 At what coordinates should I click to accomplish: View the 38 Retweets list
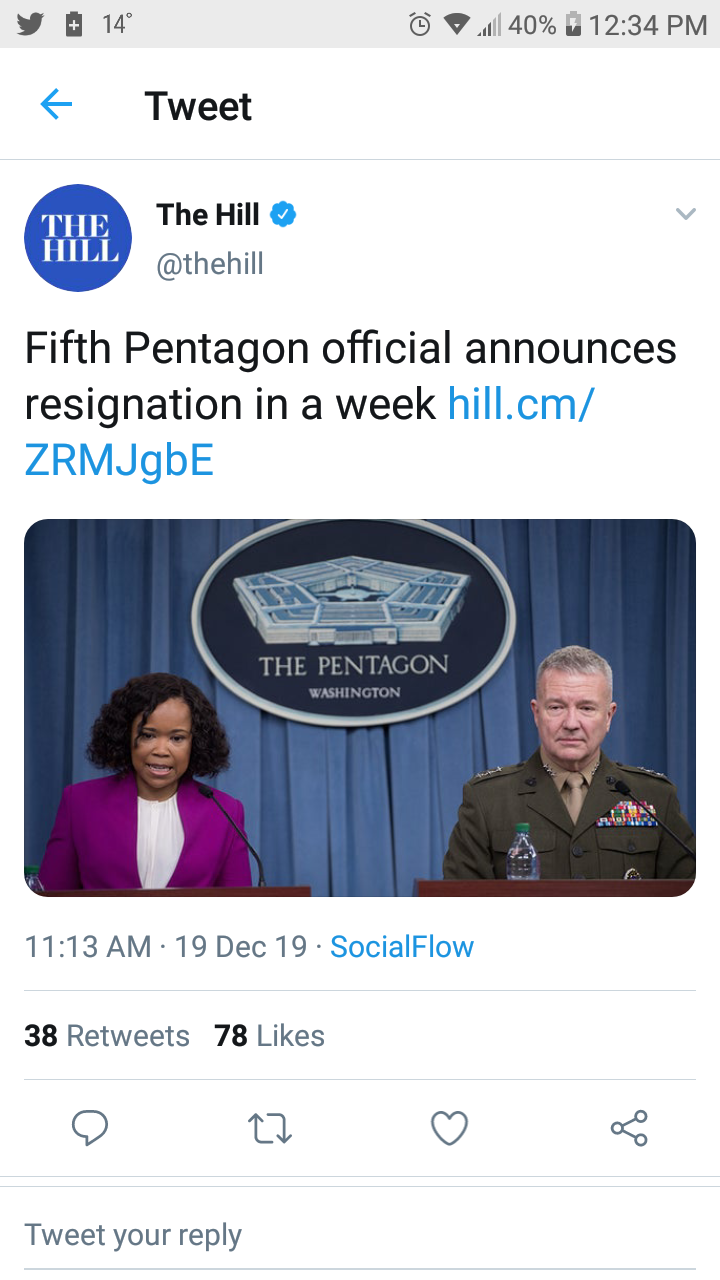[107, 1036]
